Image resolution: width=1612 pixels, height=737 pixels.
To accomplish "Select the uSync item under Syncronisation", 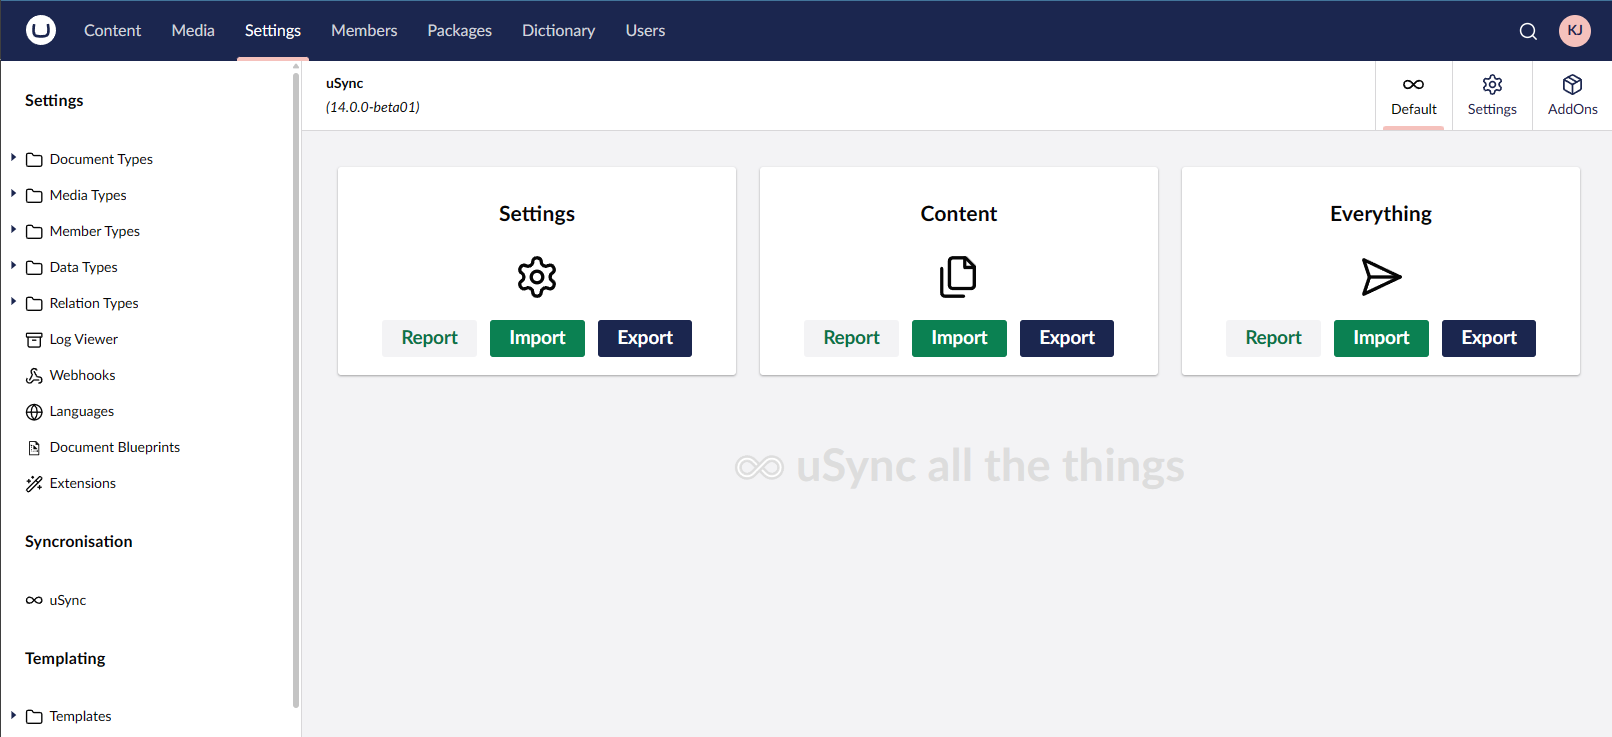I will tap(68, 600).
